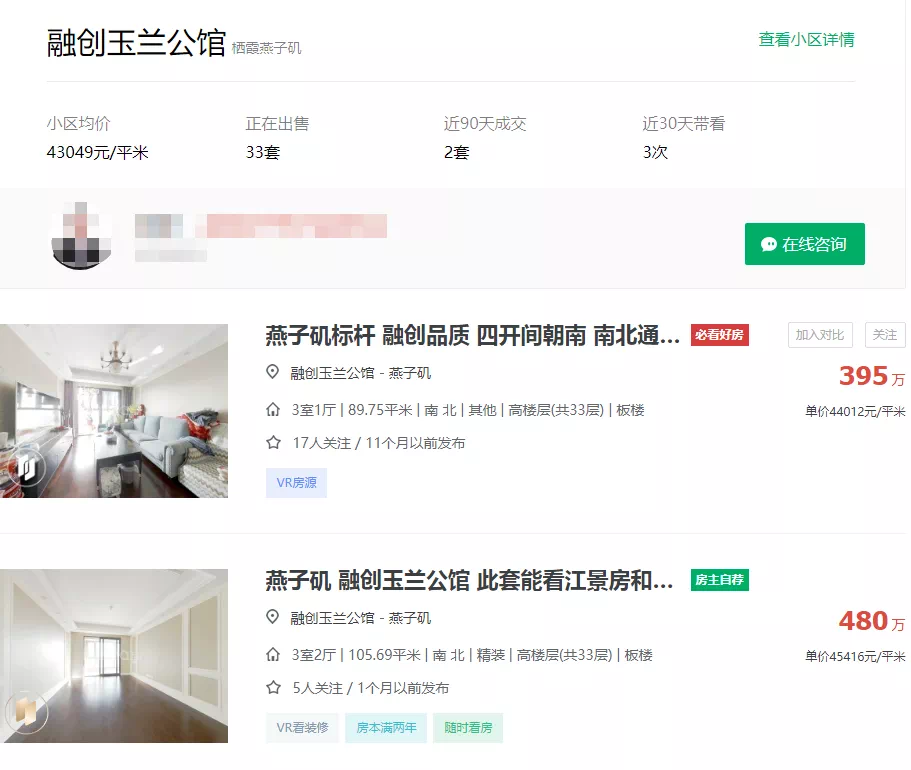Image resolution: width=911 pixels, height=770 pixels.
Task: Click the location pin icon on the 480万 listing
Action: point(272,617)
